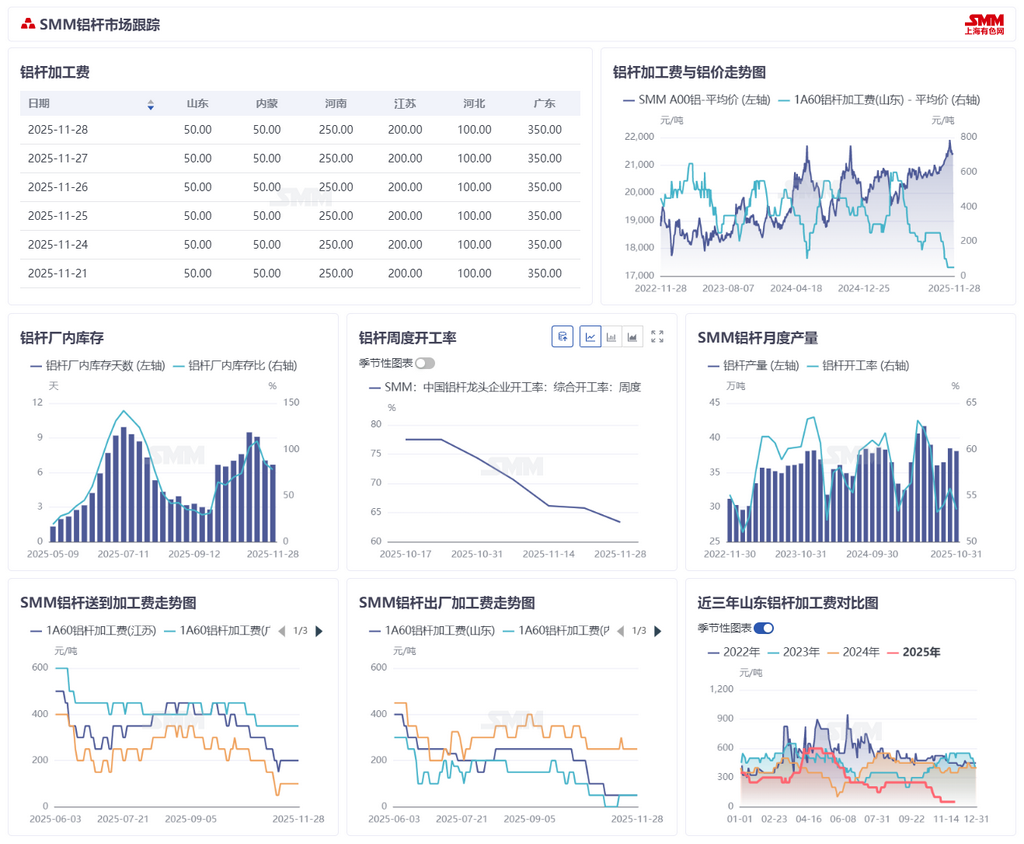1024x844 pixels.
Task: Click the 内蒙 column header
Action: (x=266, y=104)
